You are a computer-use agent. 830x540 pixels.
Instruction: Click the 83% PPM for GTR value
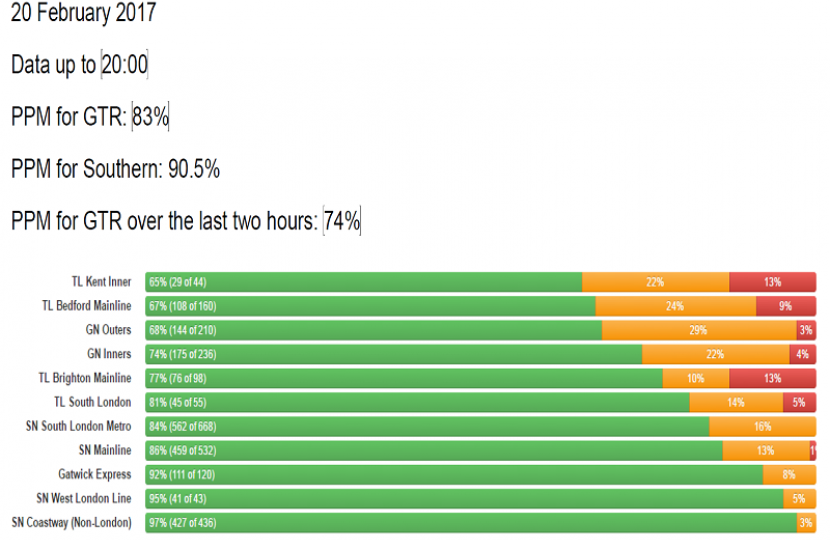(x=150, y=117)
